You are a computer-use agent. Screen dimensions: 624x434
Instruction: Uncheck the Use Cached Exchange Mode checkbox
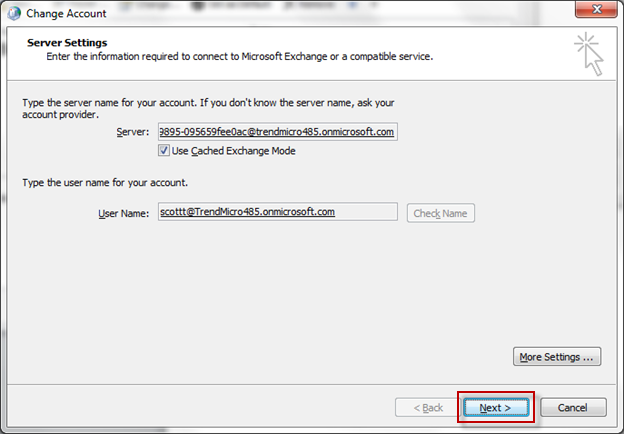(x=164, y=151)
